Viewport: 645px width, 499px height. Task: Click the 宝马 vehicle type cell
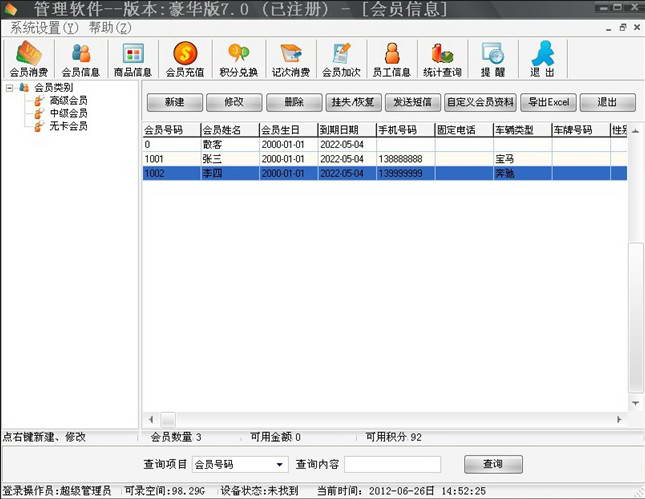pos(522,159)
